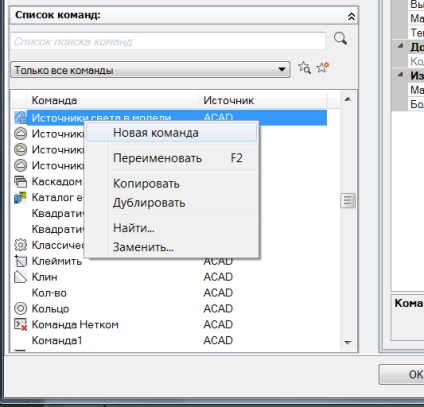The height and width of the screenshot is (407, 424).
Task: Collapse the Из section in properties panel
Action: point(400,75)
